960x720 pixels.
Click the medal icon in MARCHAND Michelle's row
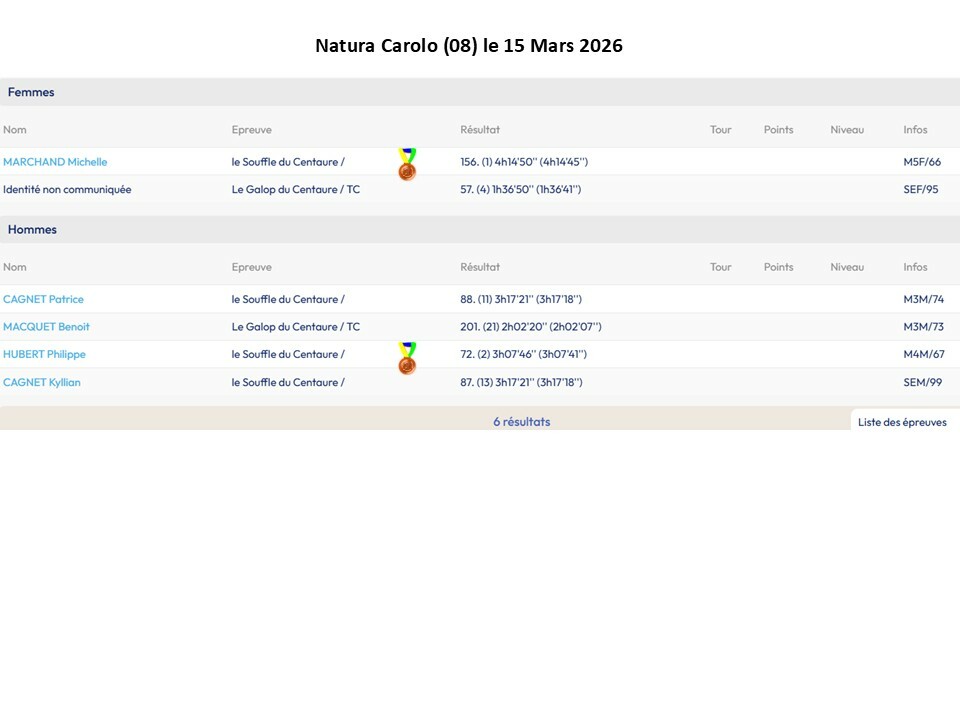[x=406, y=164]
